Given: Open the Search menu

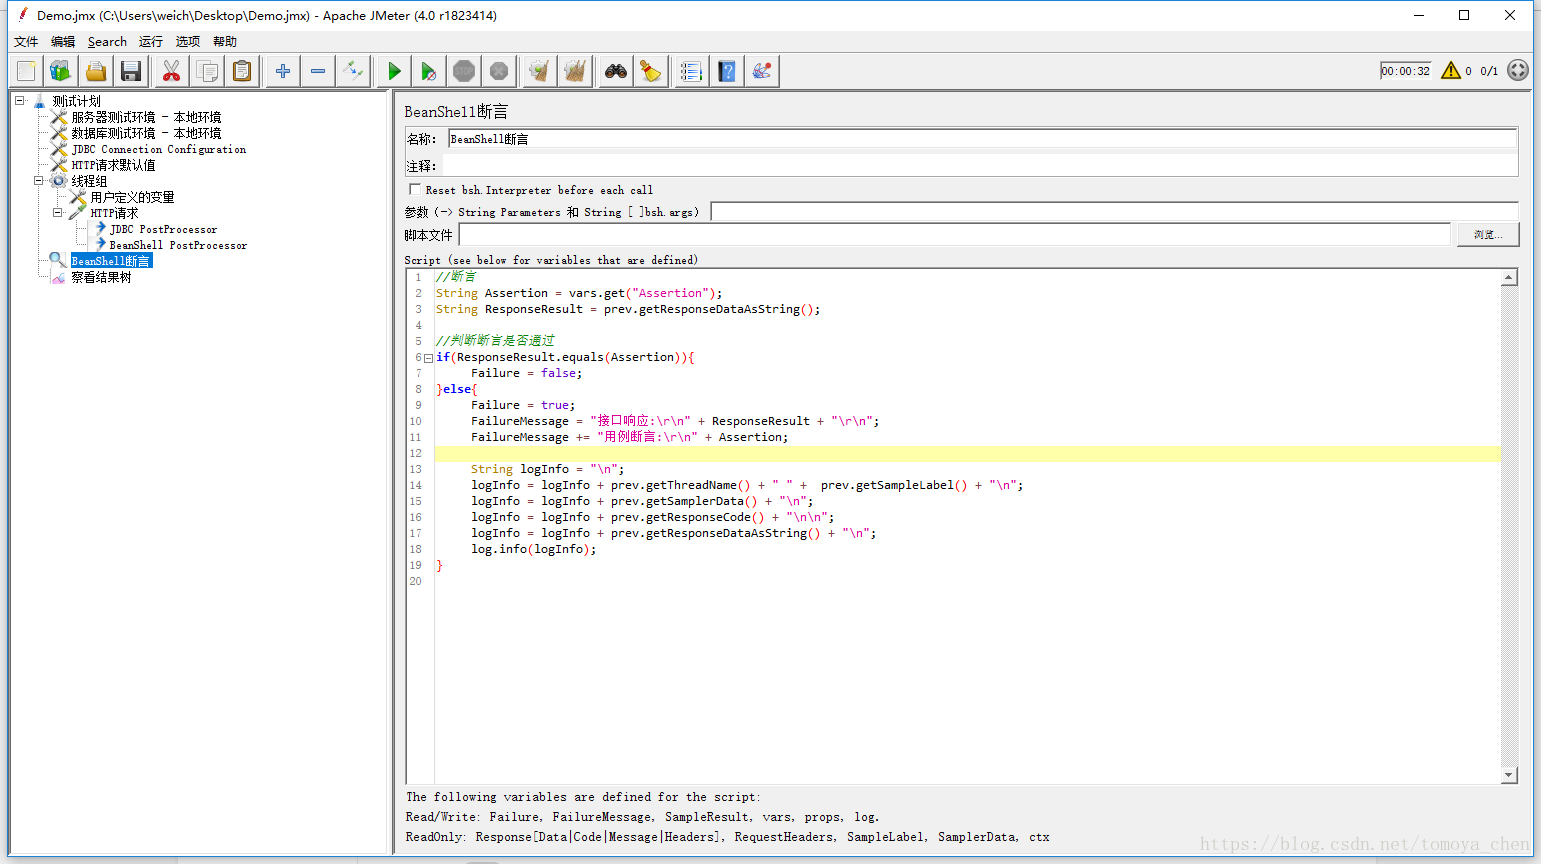Looking at the screenshot, I should [x=107, y=41].
